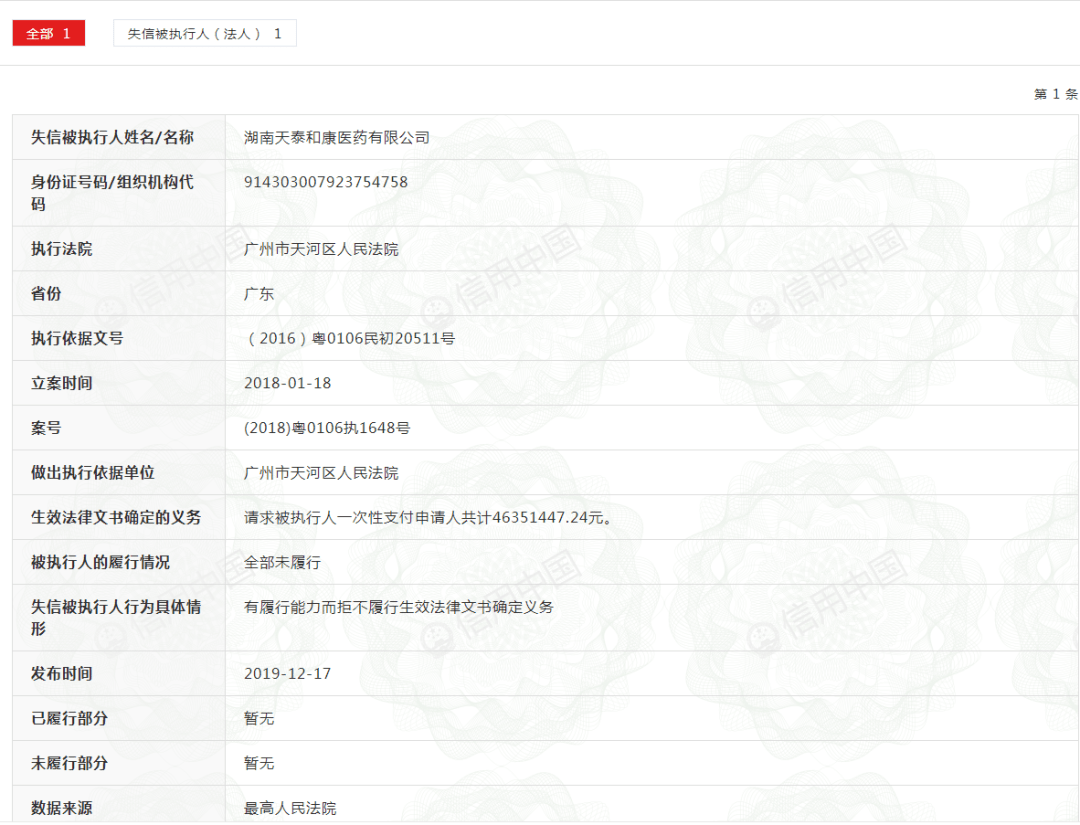Click 未履行部分 value 暂无
Viewport: 1080px width, 825px height.
click(x=259, y=763)
